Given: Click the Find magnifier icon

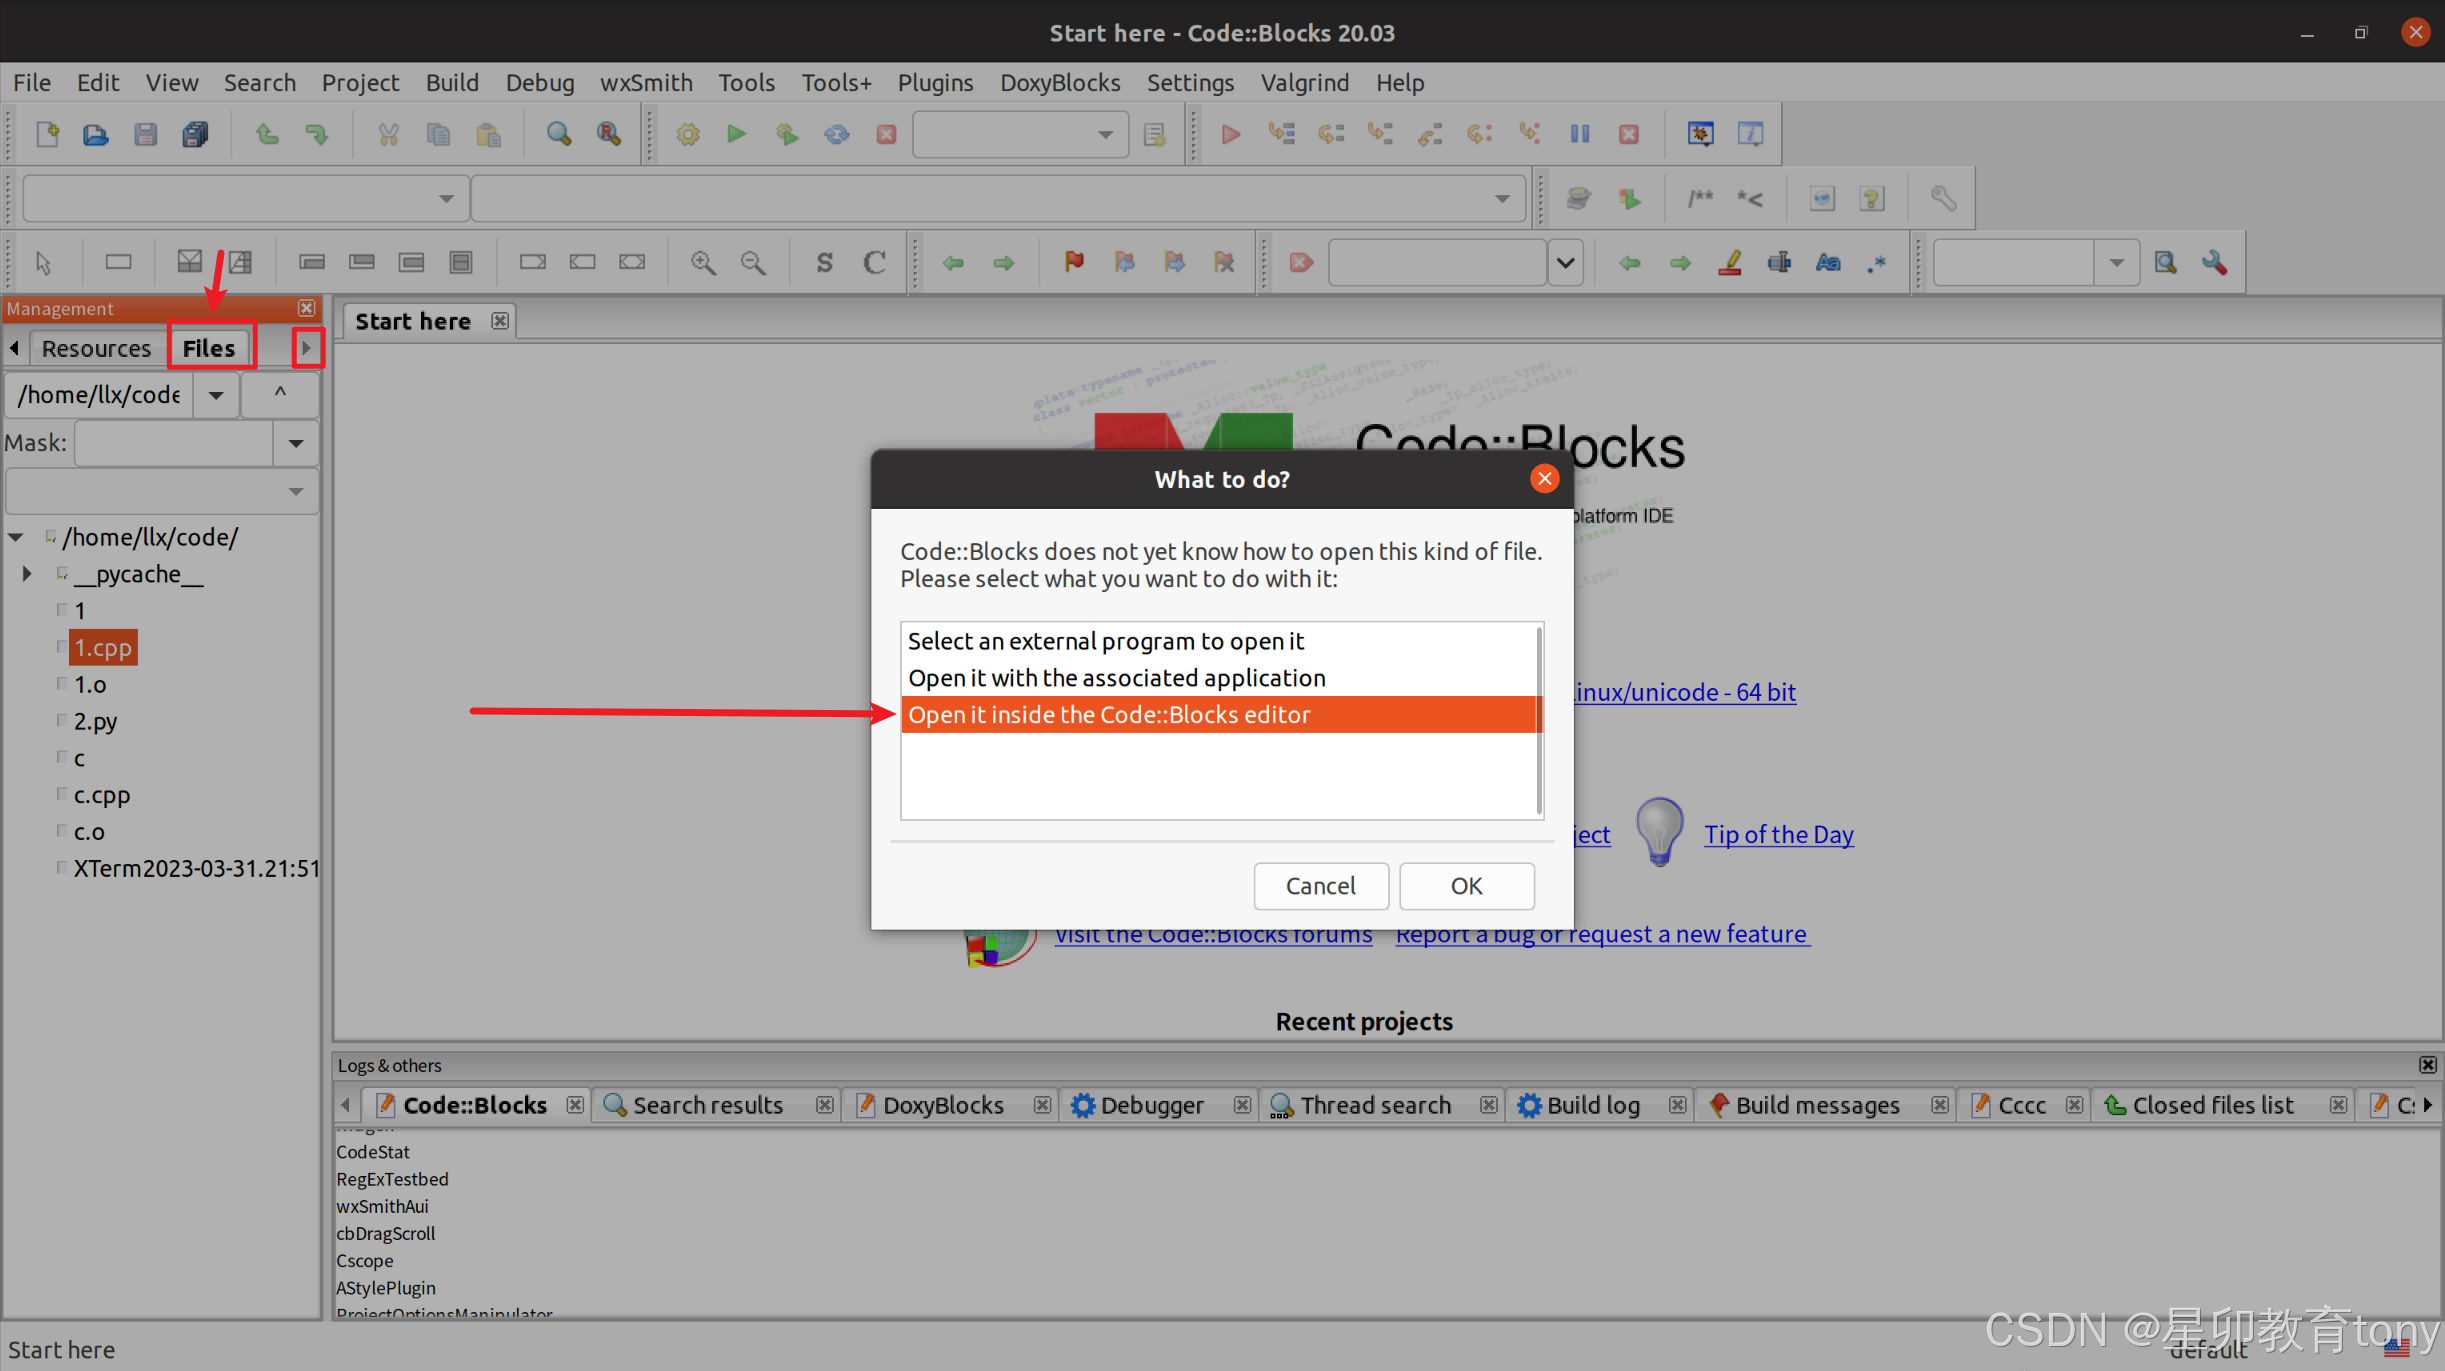Looking at the screenshot, I should [x=559, y=134].
